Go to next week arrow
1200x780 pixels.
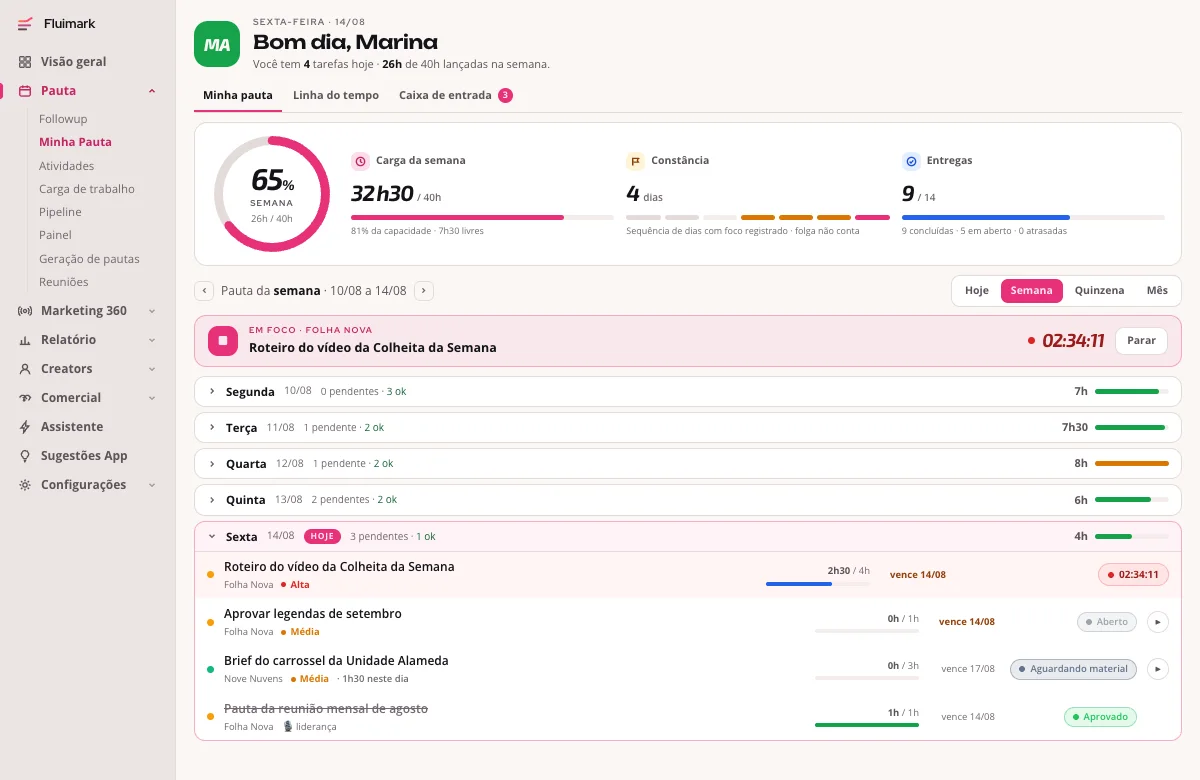[424, 291]
